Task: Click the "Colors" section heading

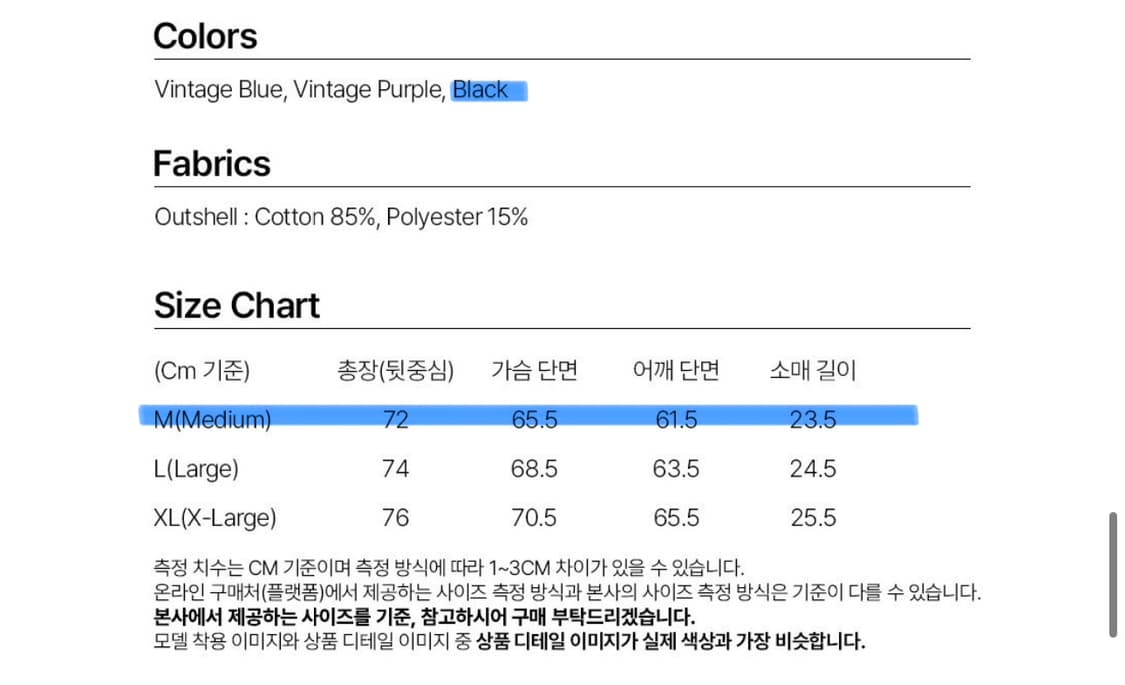Action: [205, 36]
